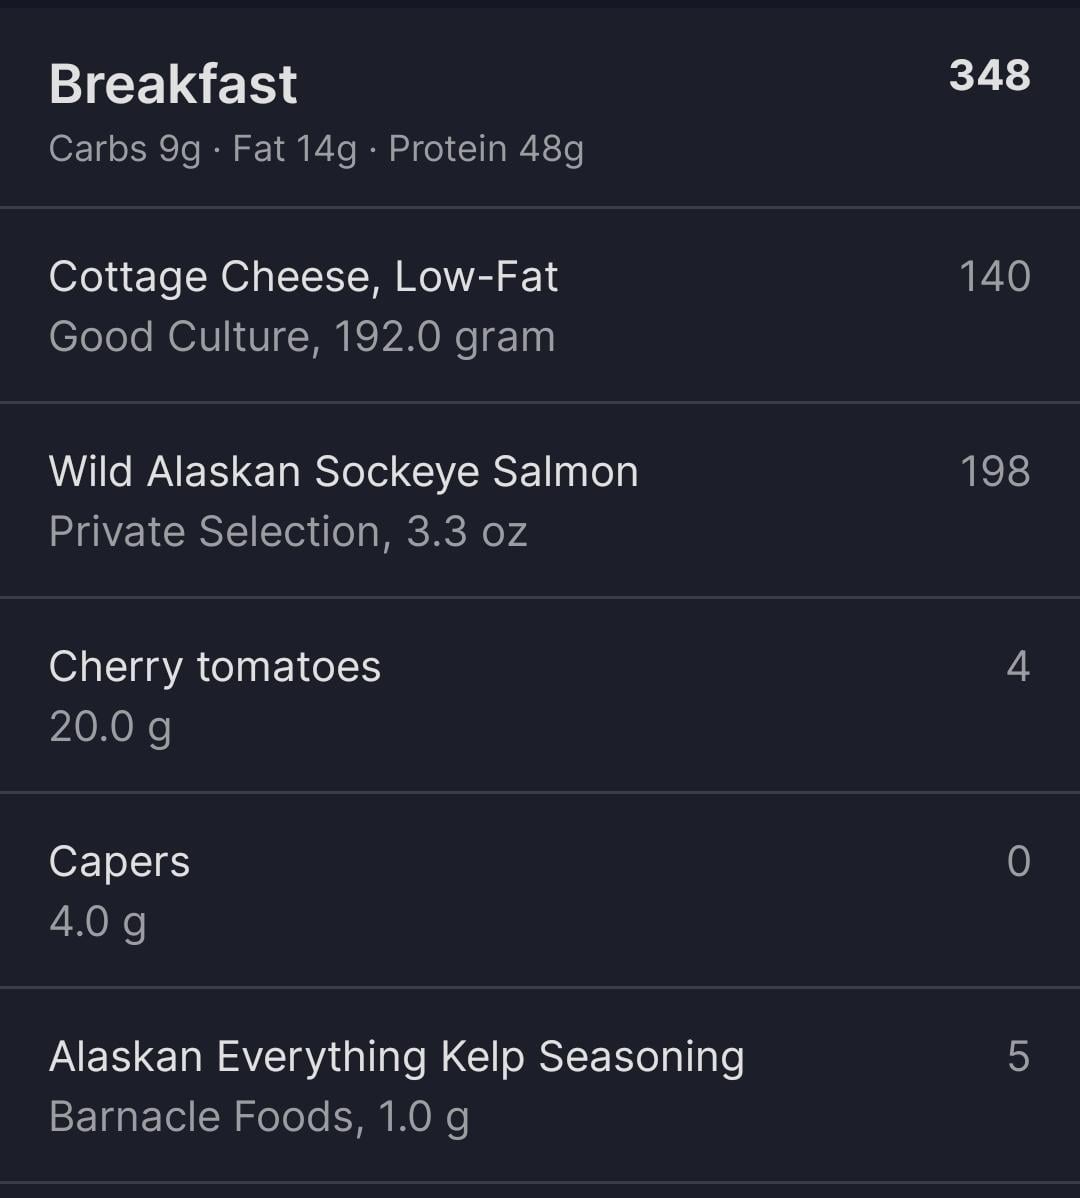Open Wild Alaskan Sockeye Salmon entry

540,500
